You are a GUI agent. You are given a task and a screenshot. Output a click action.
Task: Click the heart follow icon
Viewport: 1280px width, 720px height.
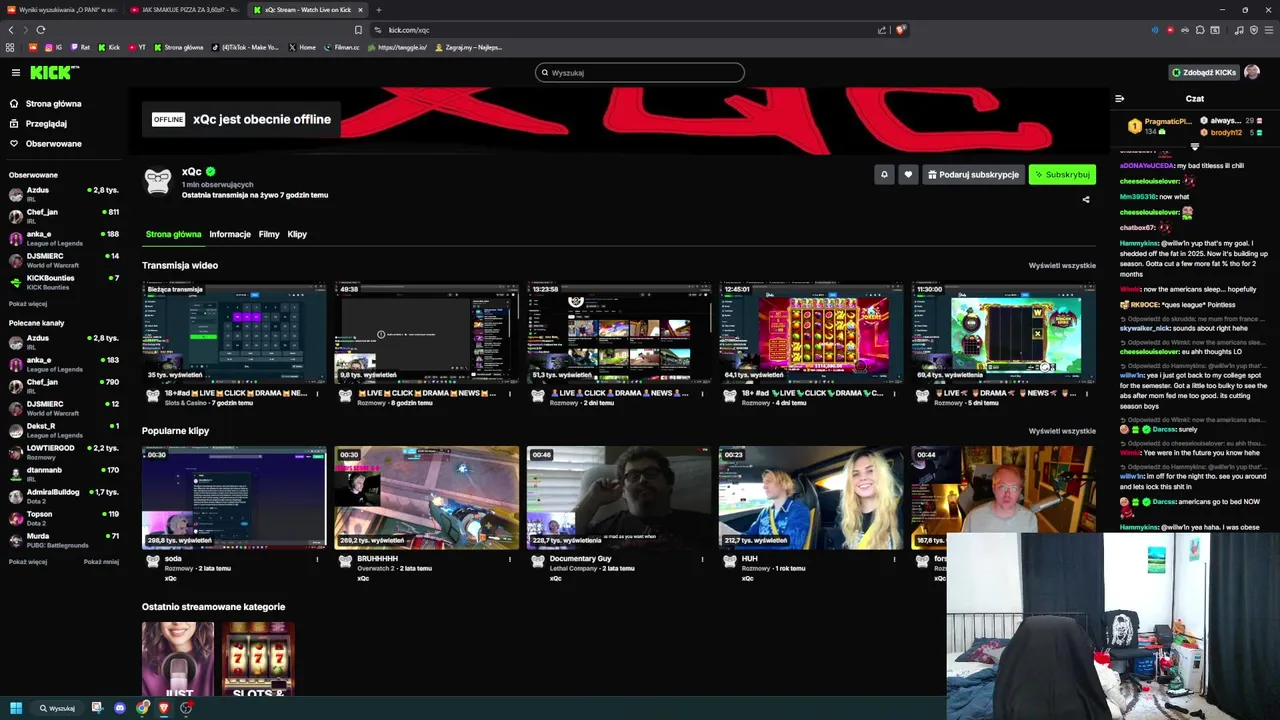point(908,174)
